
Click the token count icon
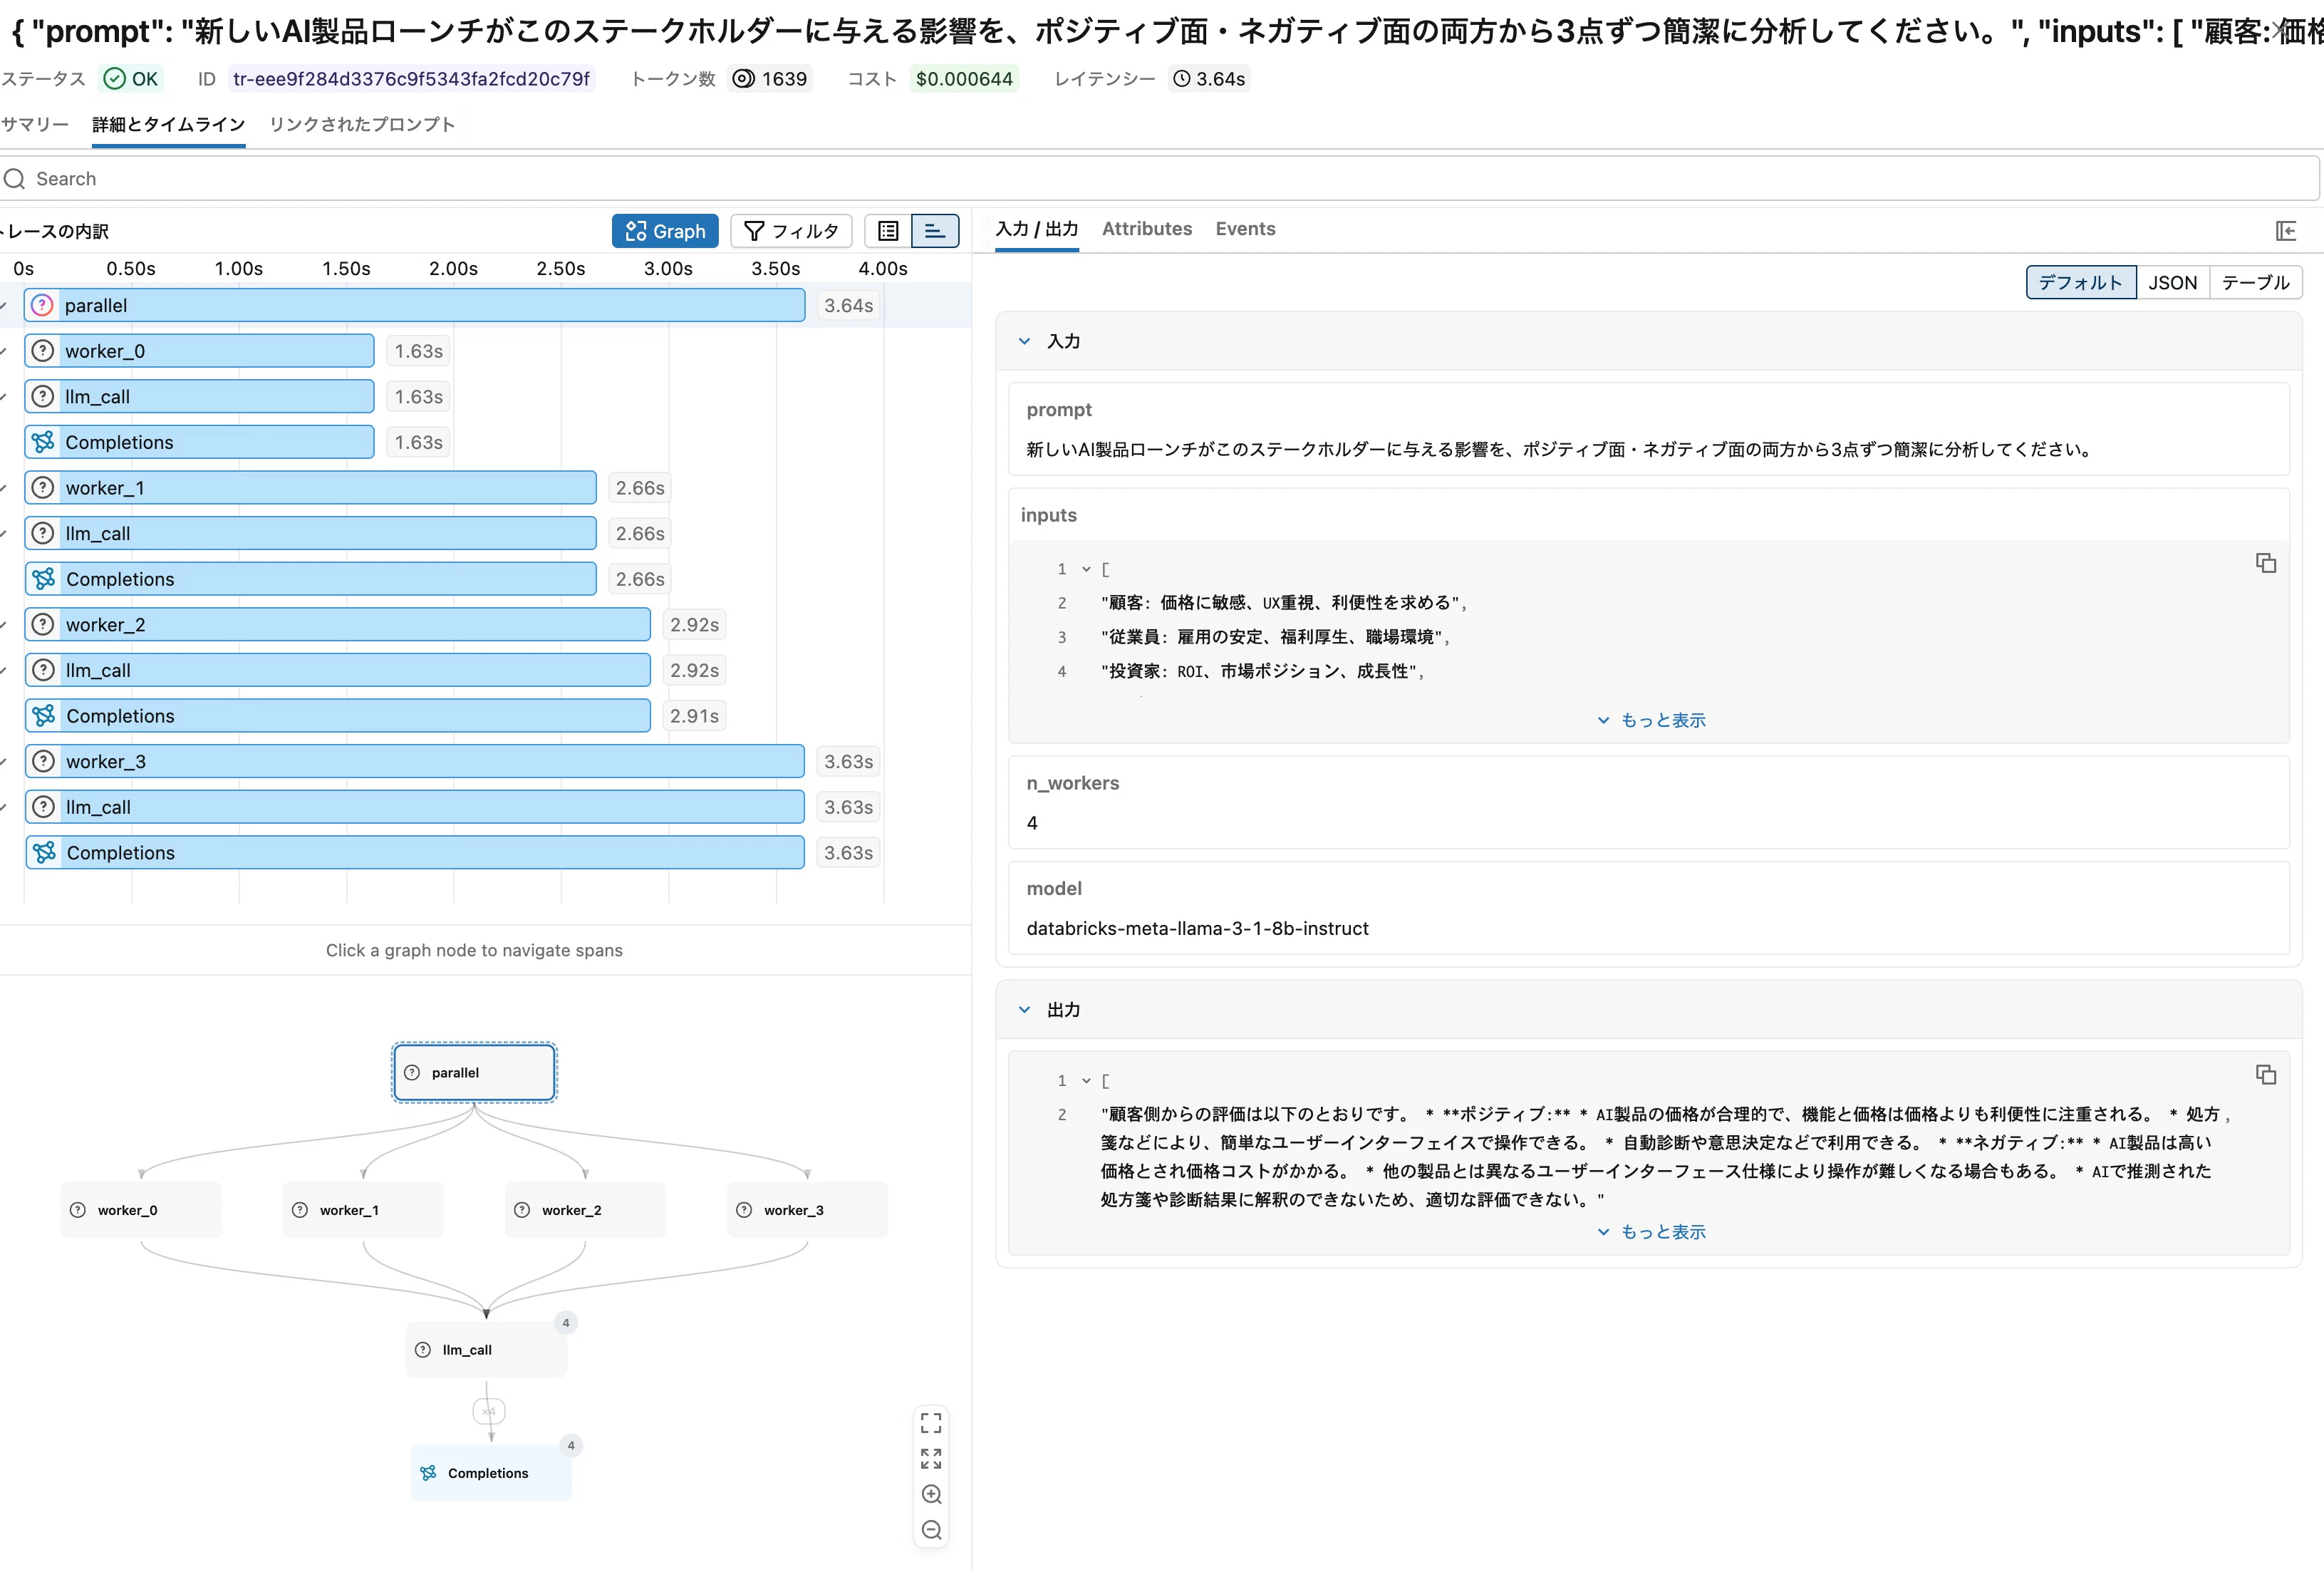[743, 79]
